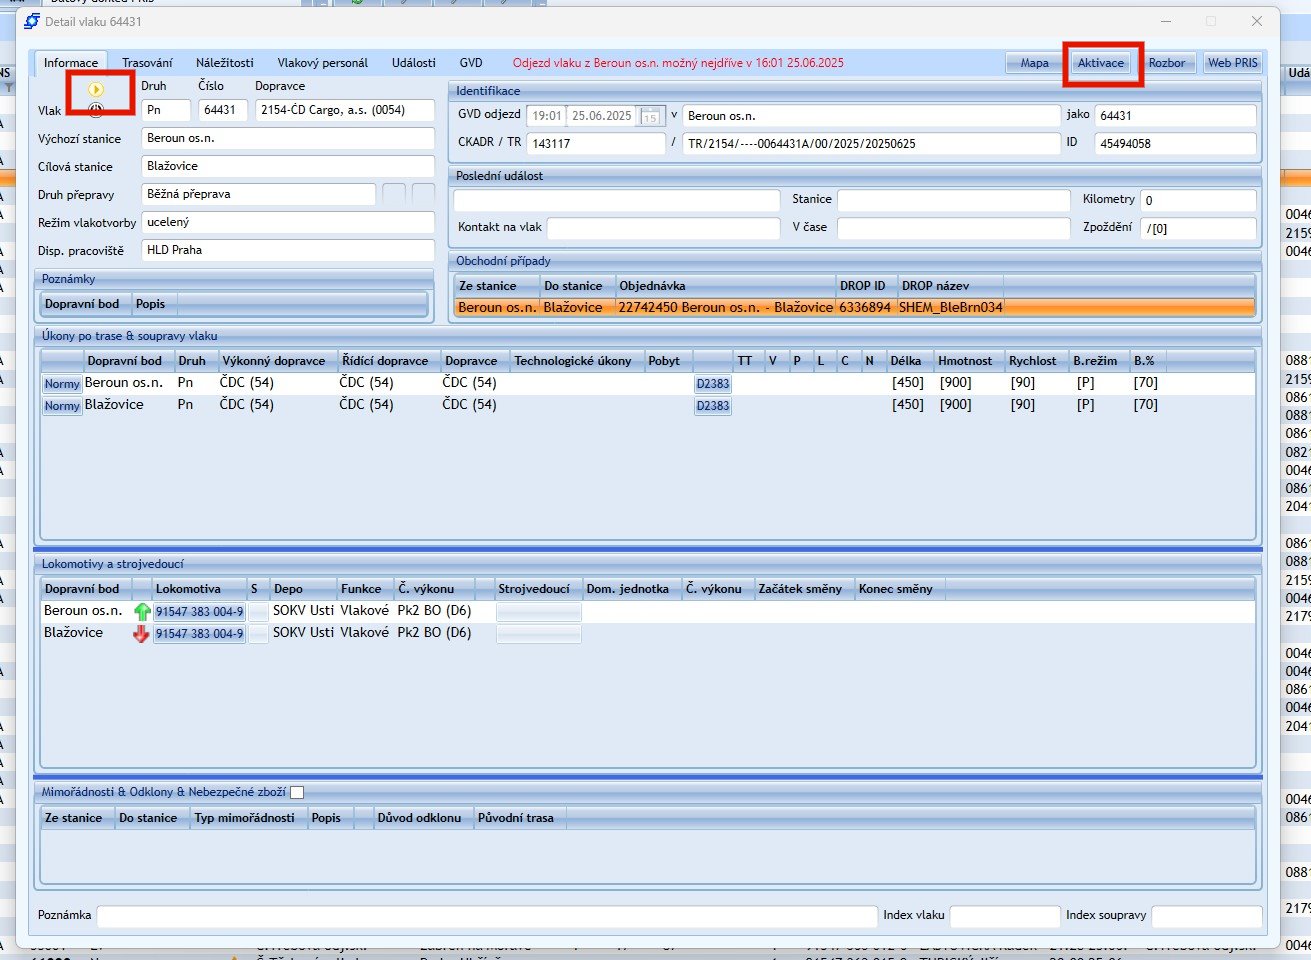The height and width of the screenshot is (960, 1311).
Task: Click the red down arrow for Blažovice
Action: (141, 633)
